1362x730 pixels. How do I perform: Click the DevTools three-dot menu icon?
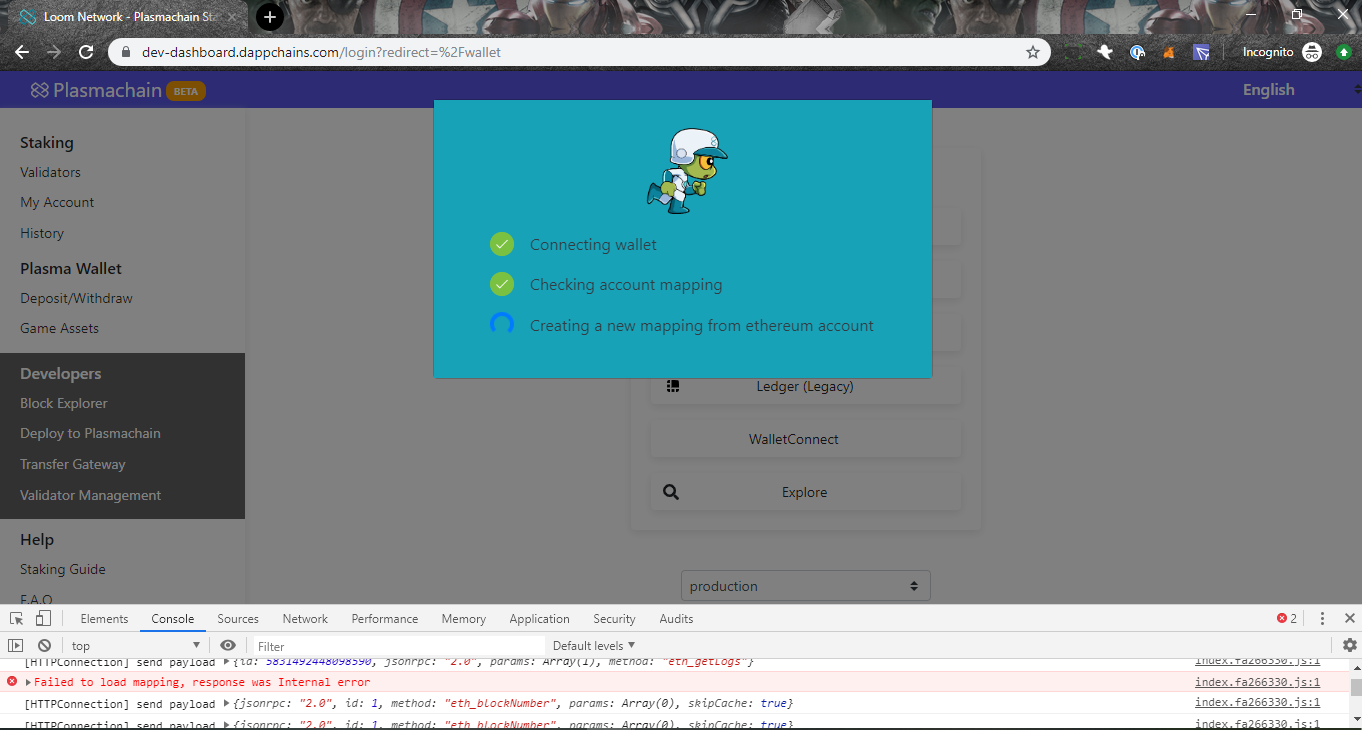point(1321,618)
